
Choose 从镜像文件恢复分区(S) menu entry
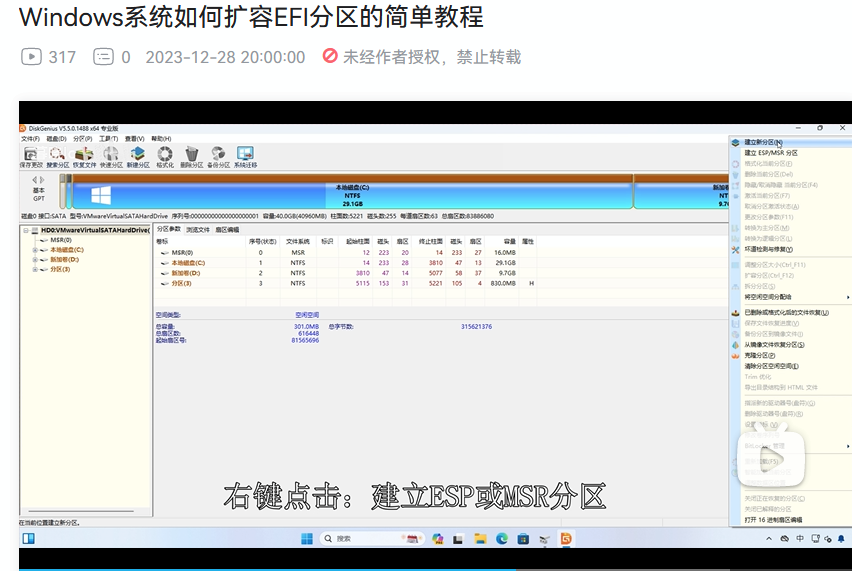pyautogui.click(x=791, y=344)
